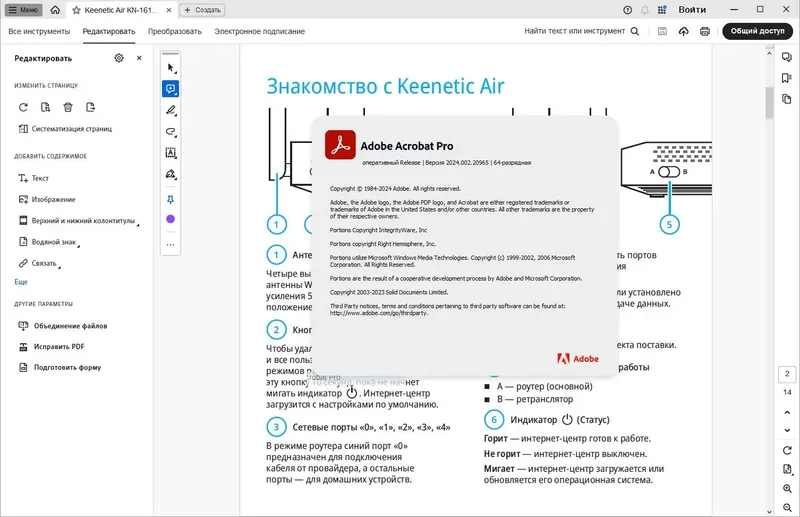
Task: Expand Верхний и нижний колонтитулы menu
Action: point(79,220)
